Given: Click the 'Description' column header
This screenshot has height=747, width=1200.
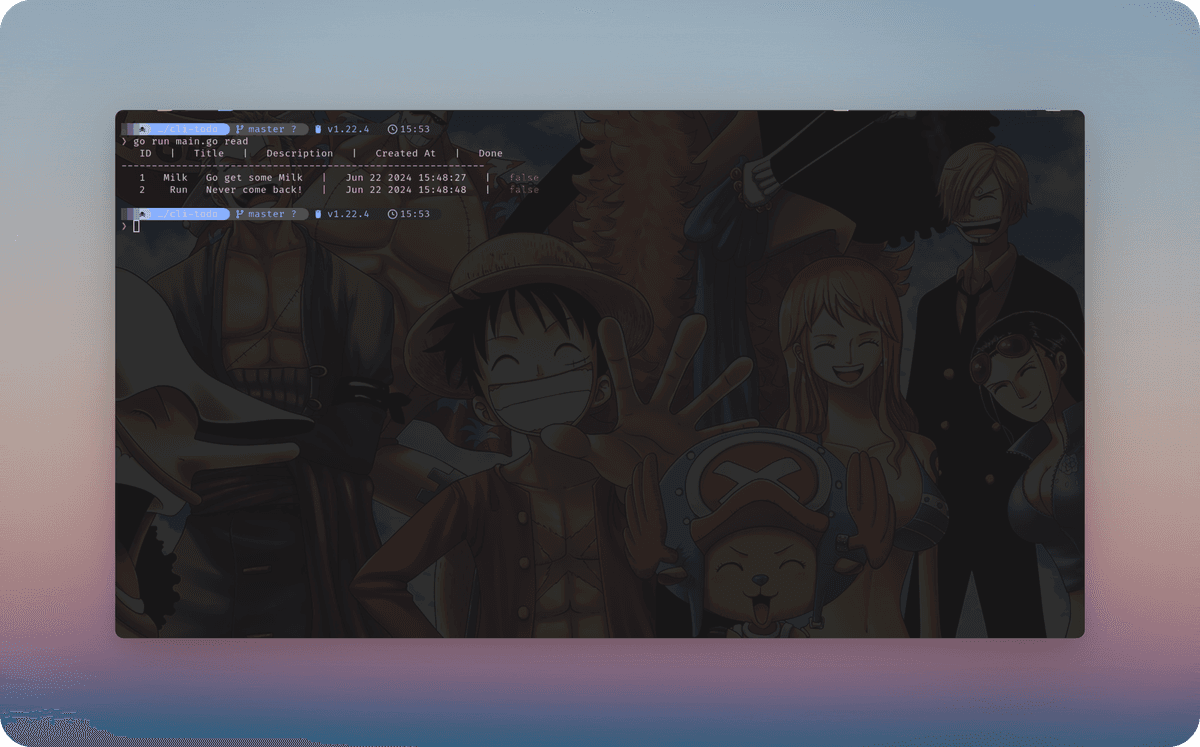Looking at the screenshot, I should (300, 154).
